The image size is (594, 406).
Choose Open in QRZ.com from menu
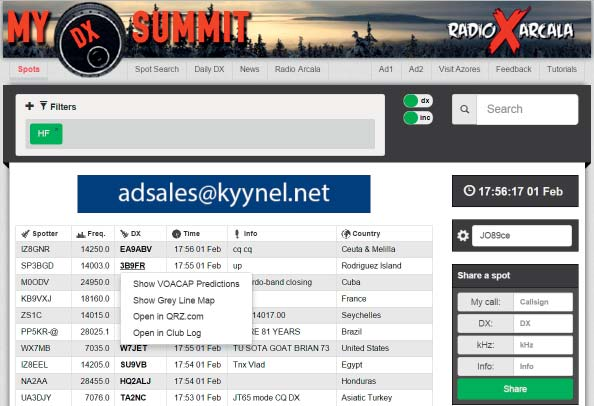click(x=168, y=317)
